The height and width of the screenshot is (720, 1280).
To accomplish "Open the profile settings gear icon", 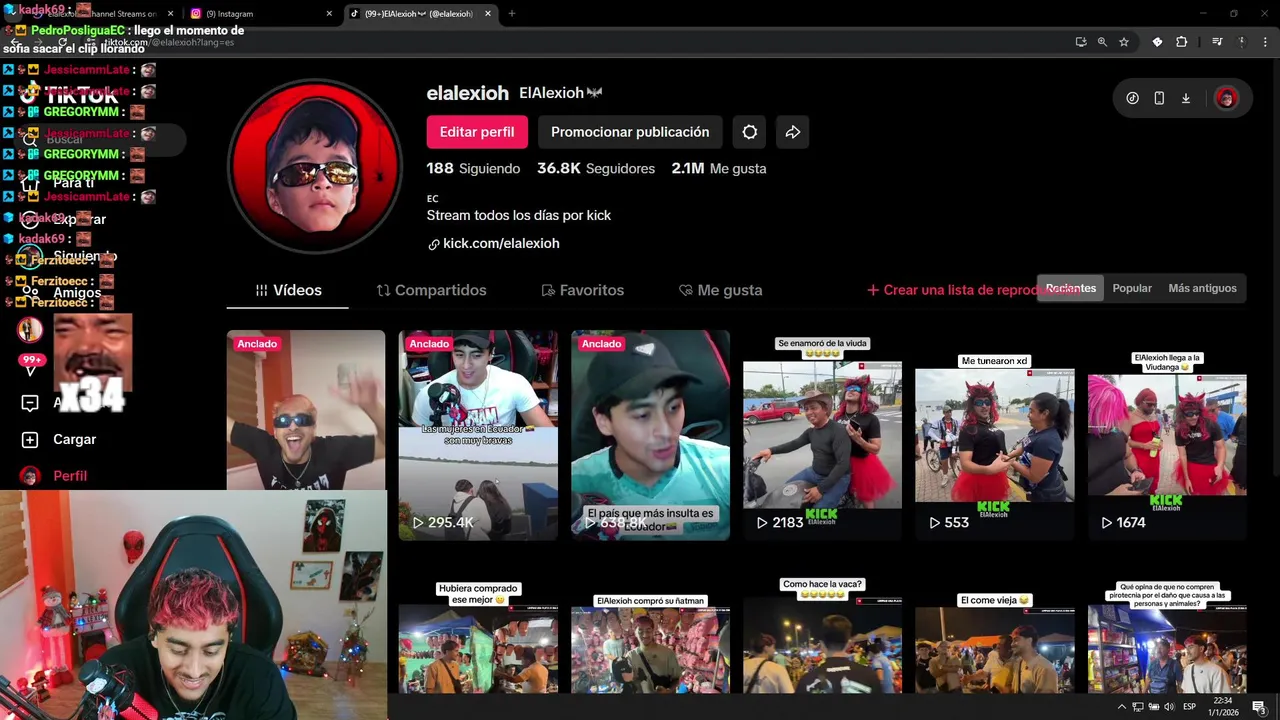I will [750, 132].
